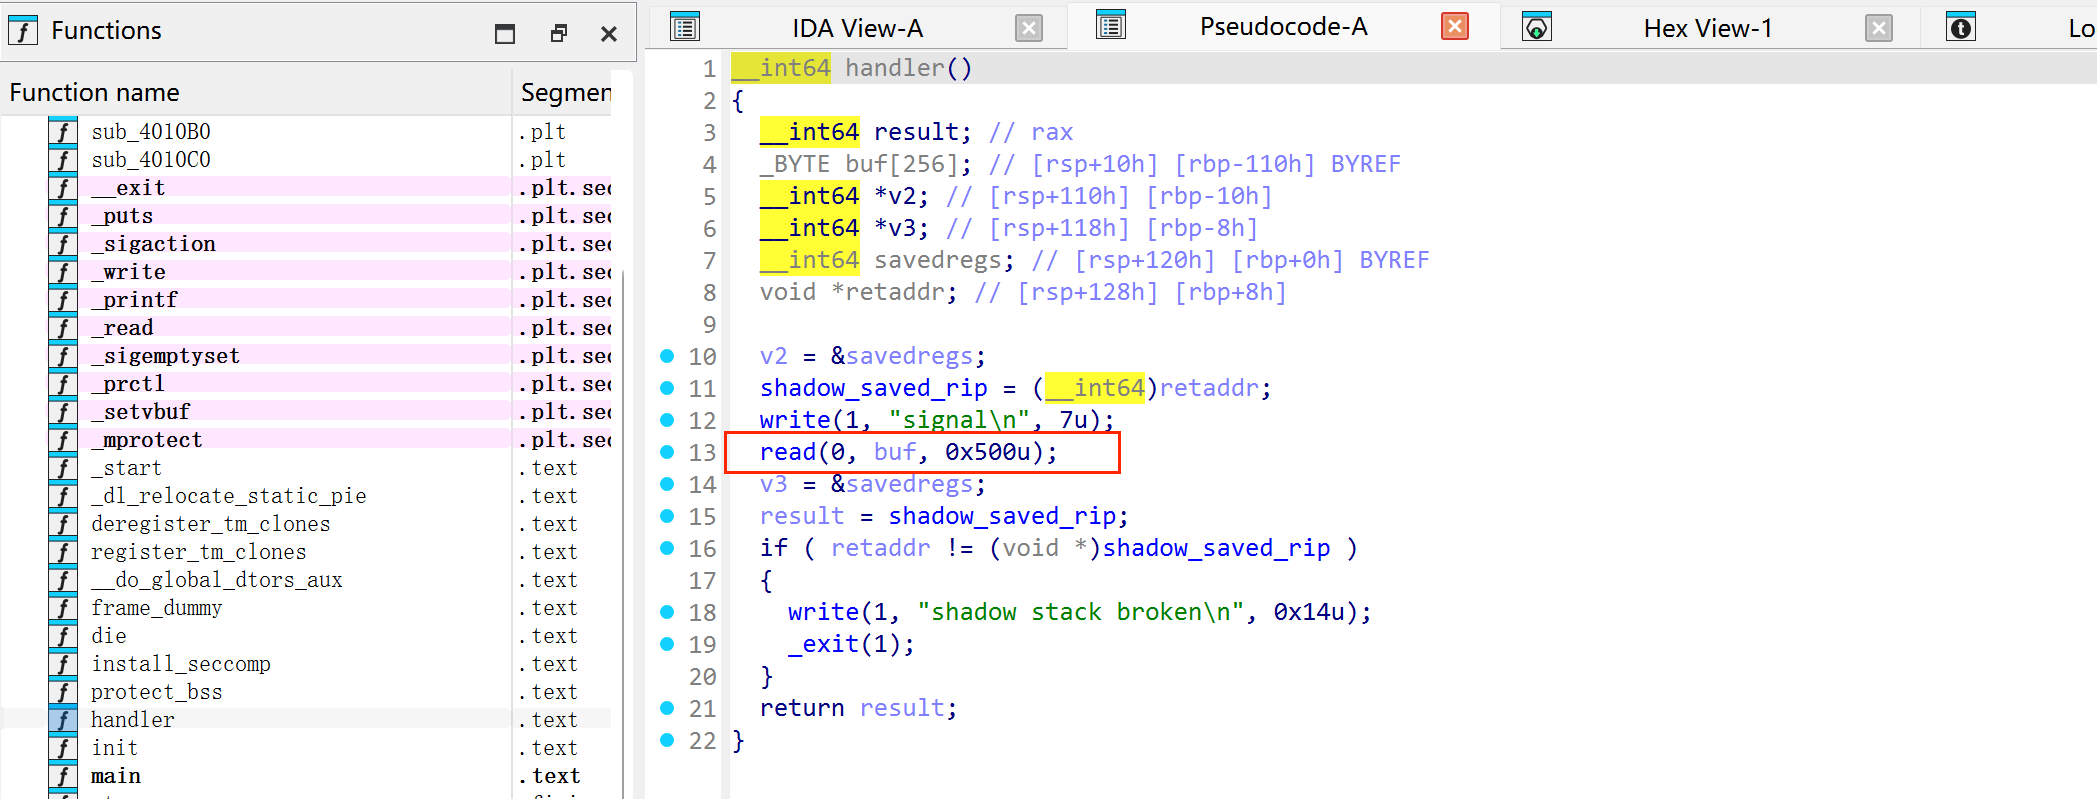Screen dimensions: 2097x799
Task: Click the Functions panel title icon
Action: (23, 31)
